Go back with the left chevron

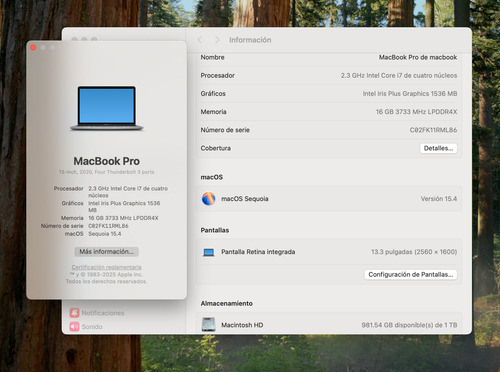pyautogui.click(x=200, y=40)
